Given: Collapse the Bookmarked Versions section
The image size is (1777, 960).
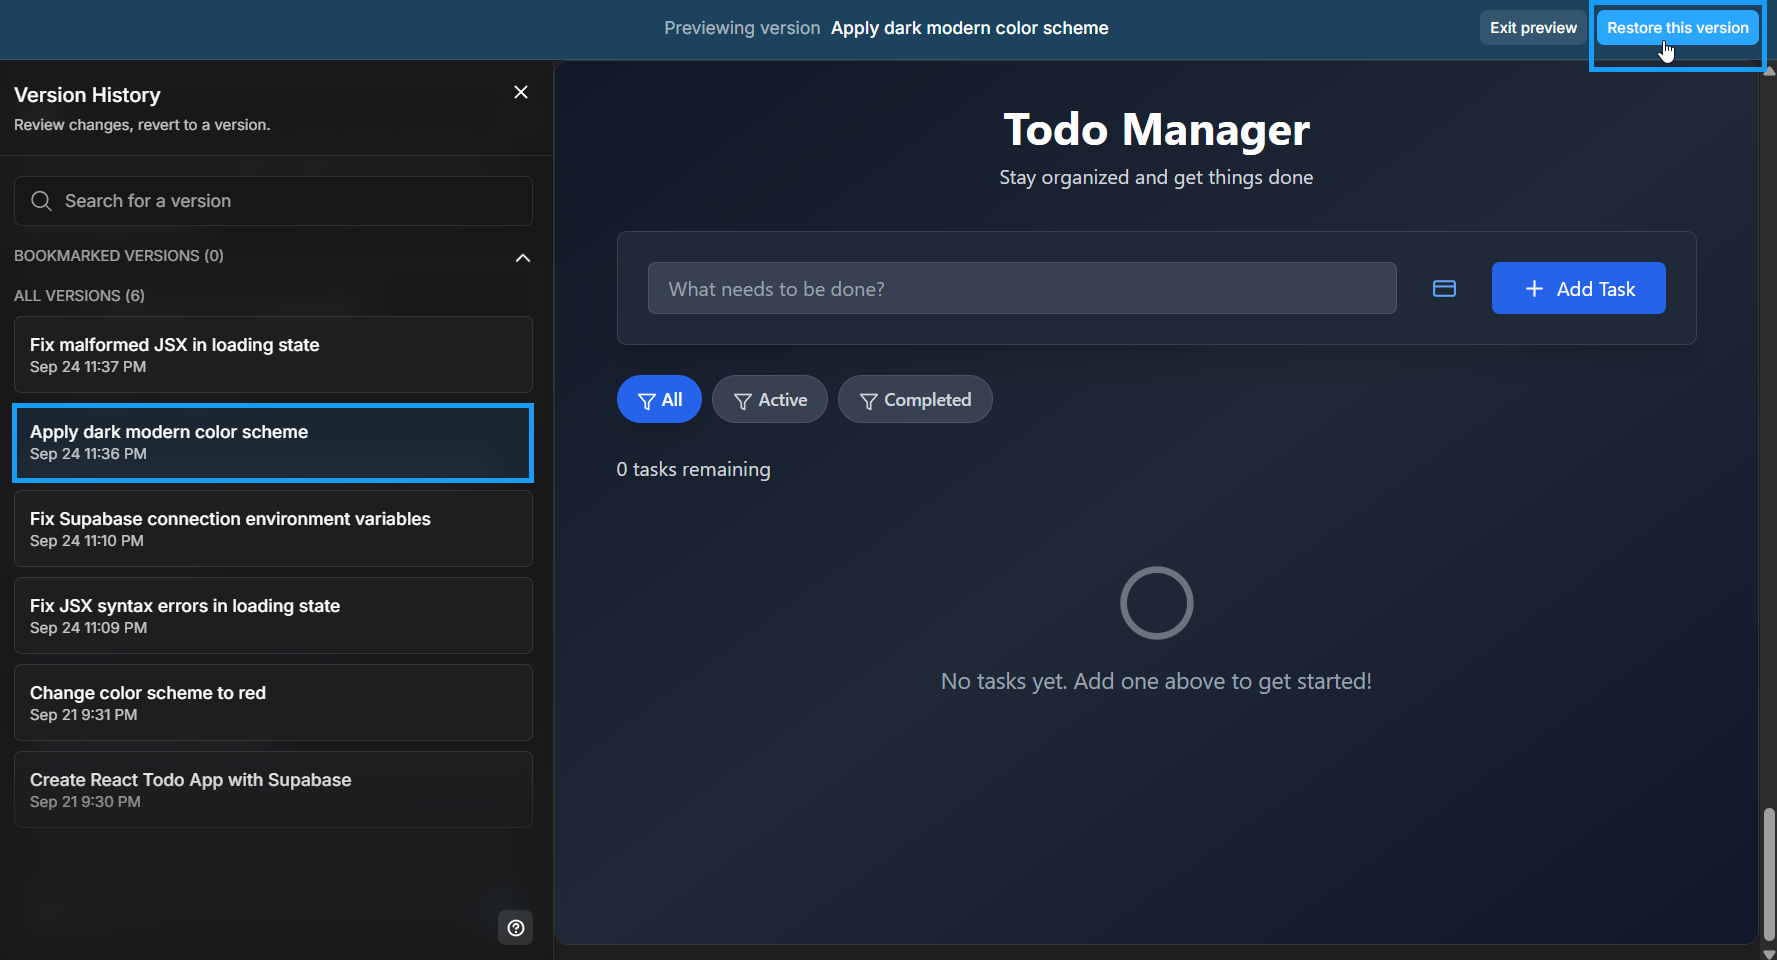Looking at the screenshot, I should [x=523, y=257].
